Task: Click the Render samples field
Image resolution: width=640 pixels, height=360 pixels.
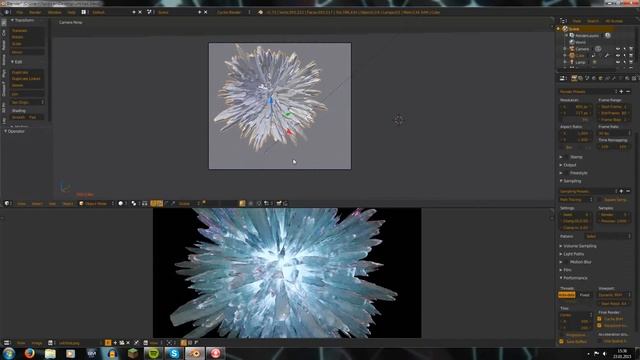Action: click(x=614, y=215)
